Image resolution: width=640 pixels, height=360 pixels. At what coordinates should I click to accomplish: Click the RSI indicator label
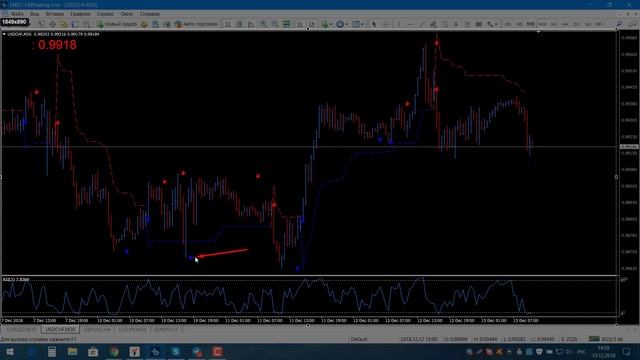coord(16,280)
